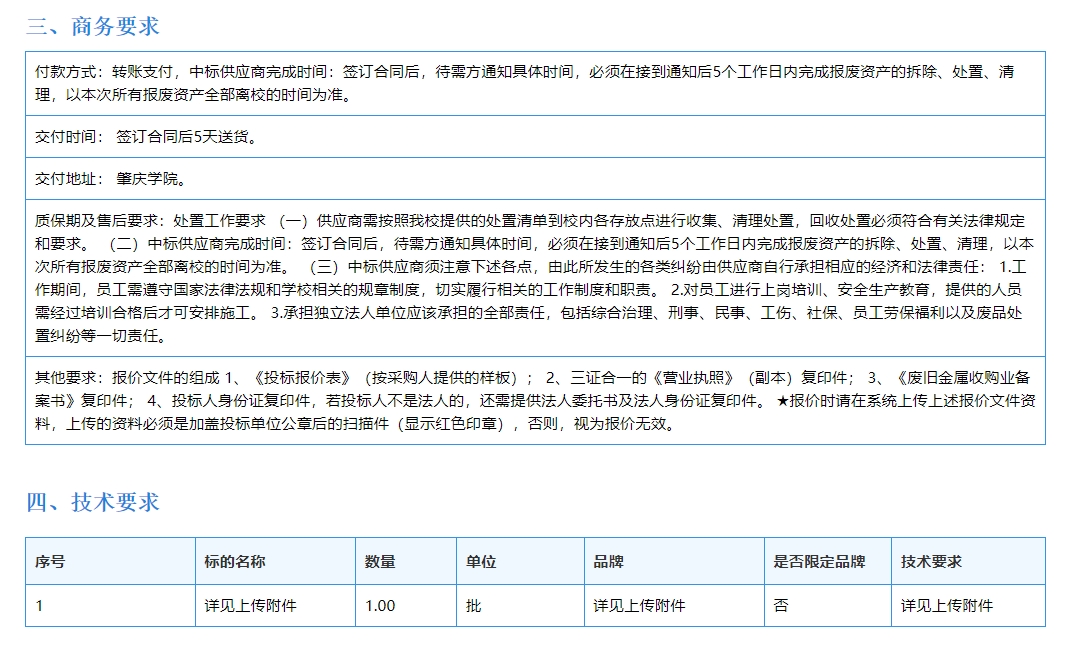1073x645 pixels.
Task: Click 详见上传附件 in the 技术要求 column
Action: (946, 606)
